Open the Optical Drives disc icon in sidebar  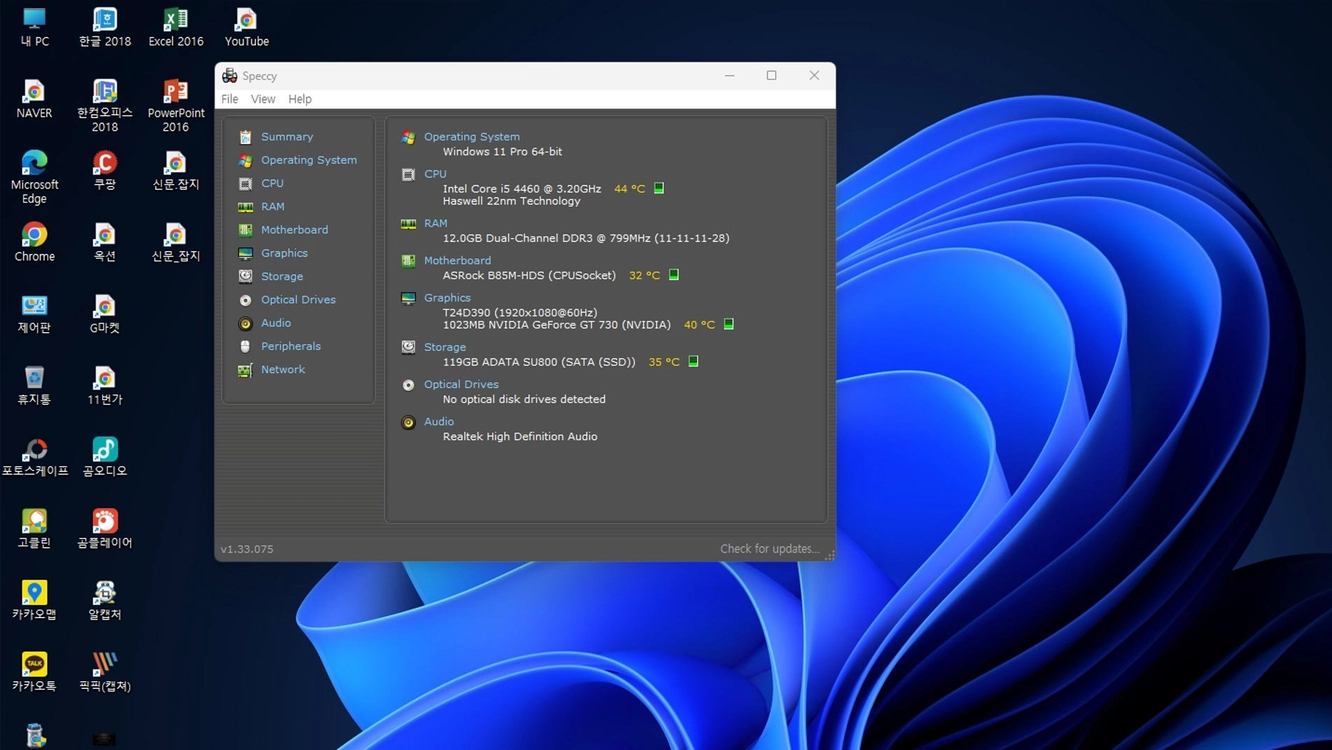click(245, 300)
